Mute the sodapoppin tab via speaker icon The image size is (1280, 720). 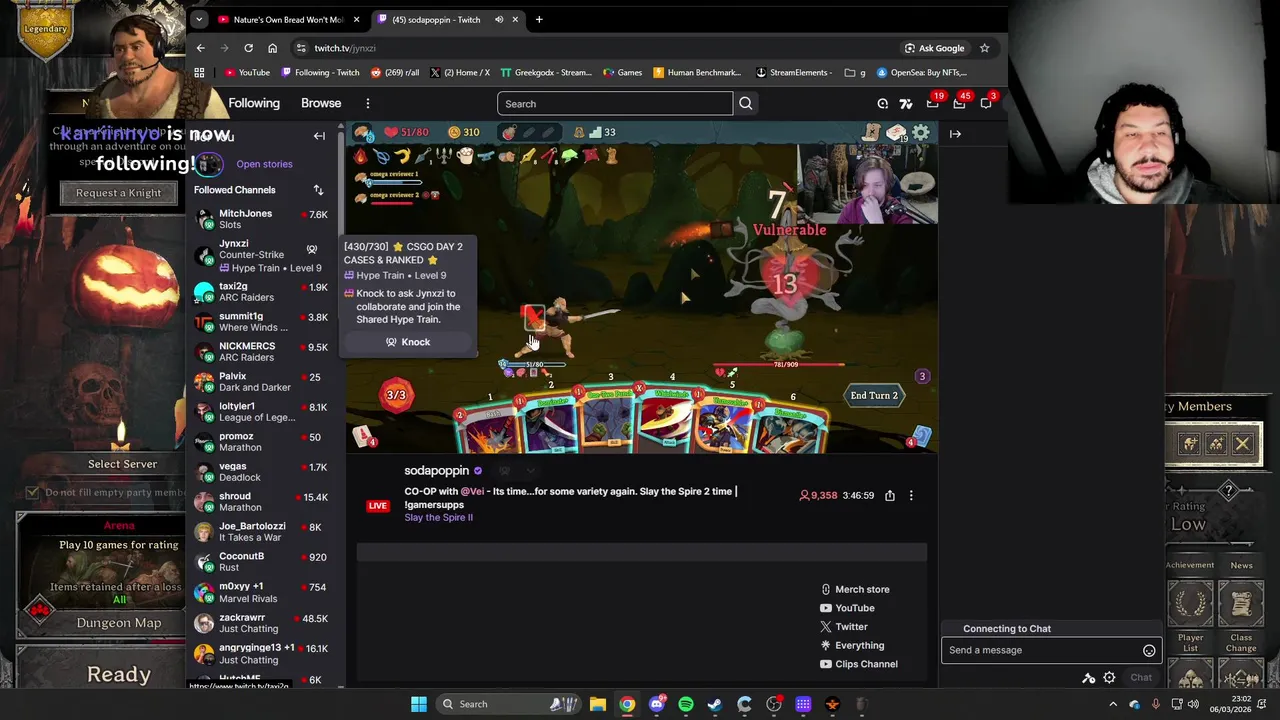[498, 19]
